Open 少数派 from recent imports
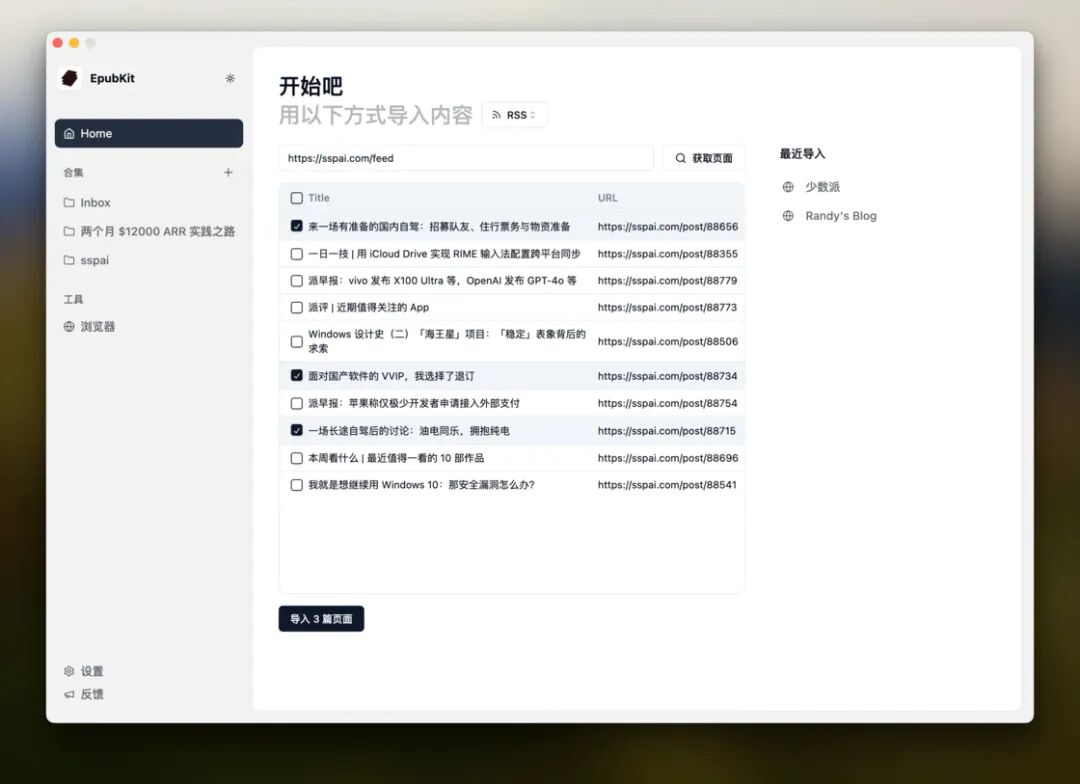Screen dimensions: 1080x784 tap(822, 187)
